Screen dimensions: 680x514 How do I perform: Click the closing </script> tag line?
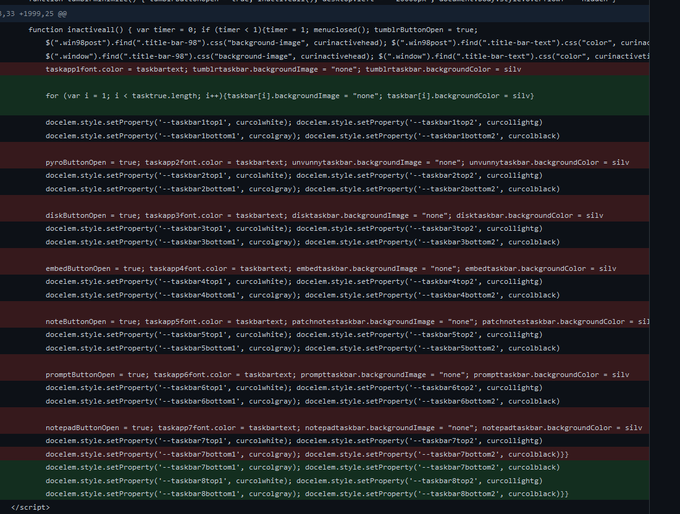tap(324, 507)
